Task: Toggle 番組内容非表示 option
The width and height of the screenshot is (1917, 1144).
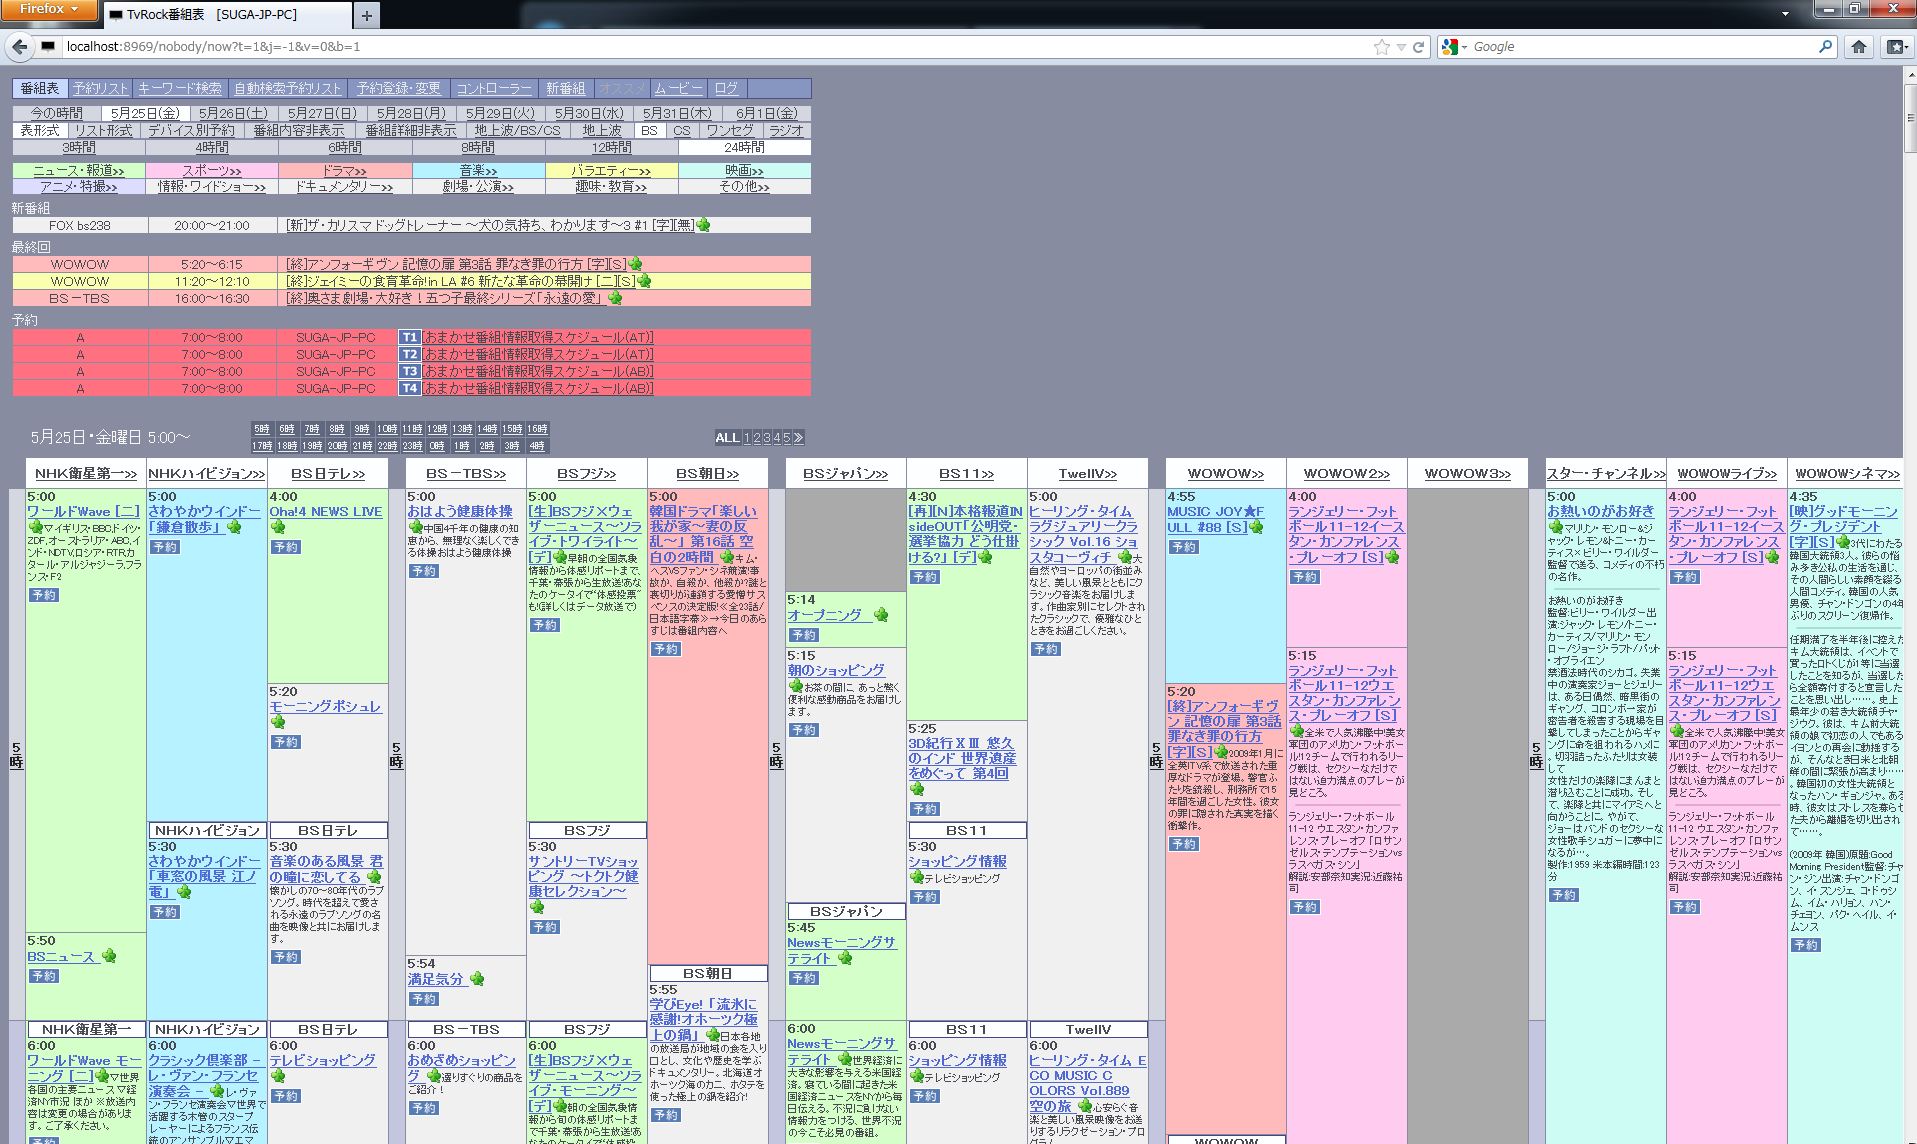Action: (298, 130)
